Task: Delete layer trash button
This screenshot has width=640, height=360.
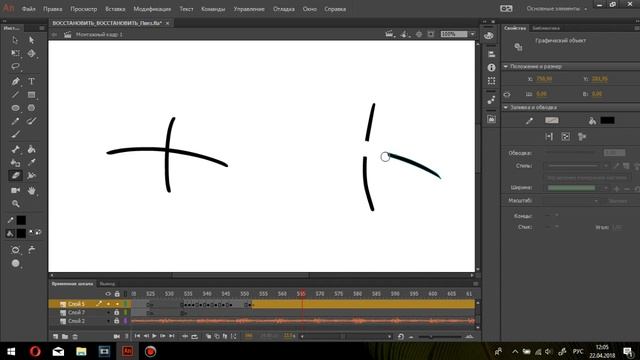Action: [x=75, y=336]
